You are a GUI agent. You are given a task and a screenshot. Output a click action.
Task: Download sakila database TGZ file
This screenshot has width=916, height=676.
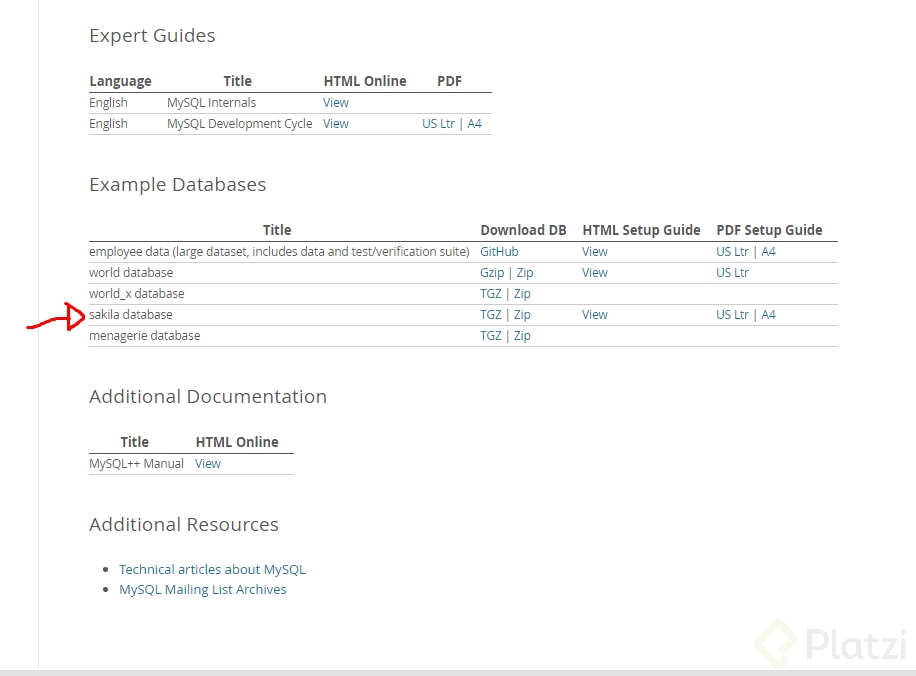point(491,315)
